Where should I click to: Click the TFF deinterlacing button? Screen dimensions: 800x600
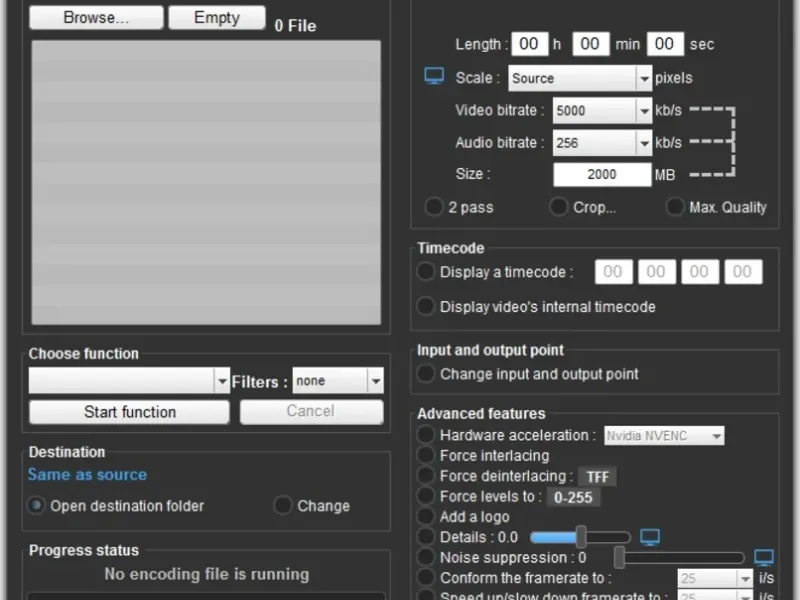tap(597, 477)
